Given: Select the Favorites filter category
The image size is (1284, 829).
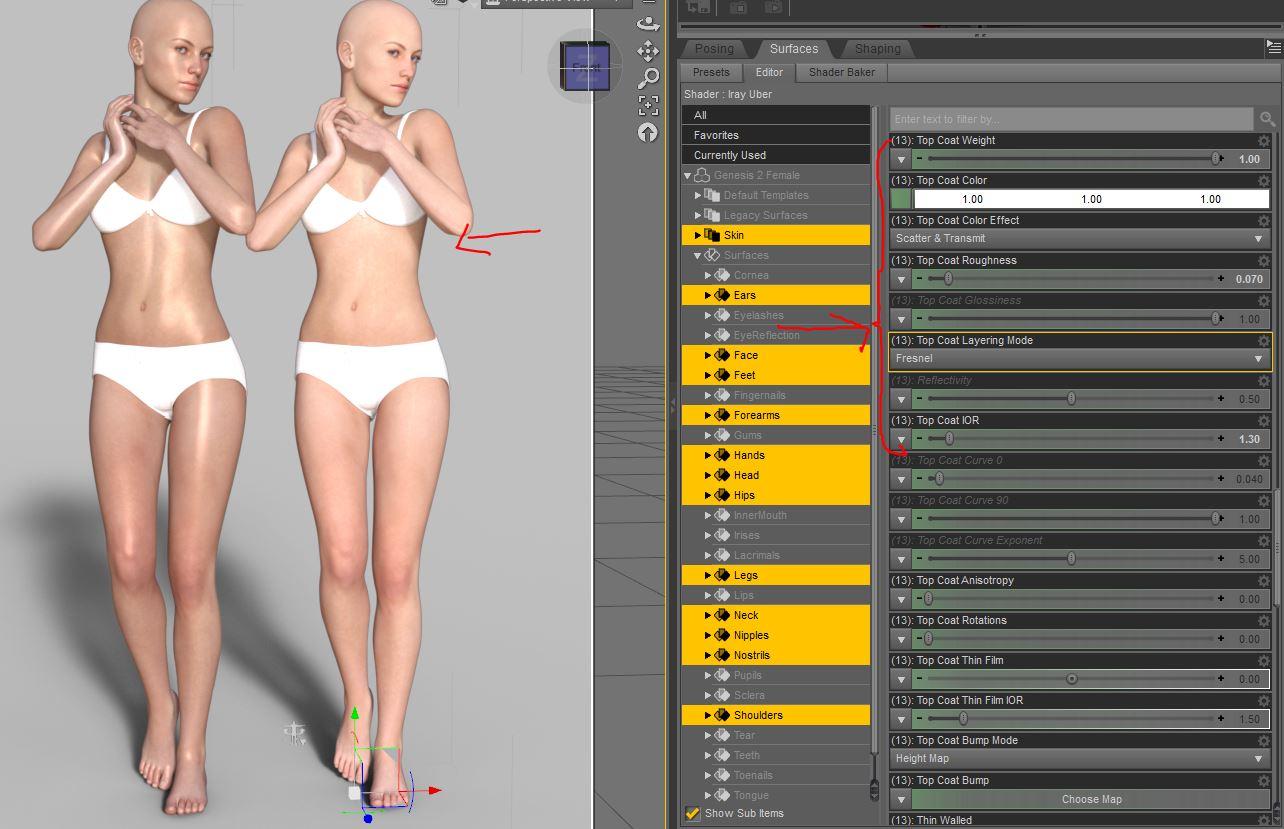Looking at the screenshot, I should pos(776,135).
